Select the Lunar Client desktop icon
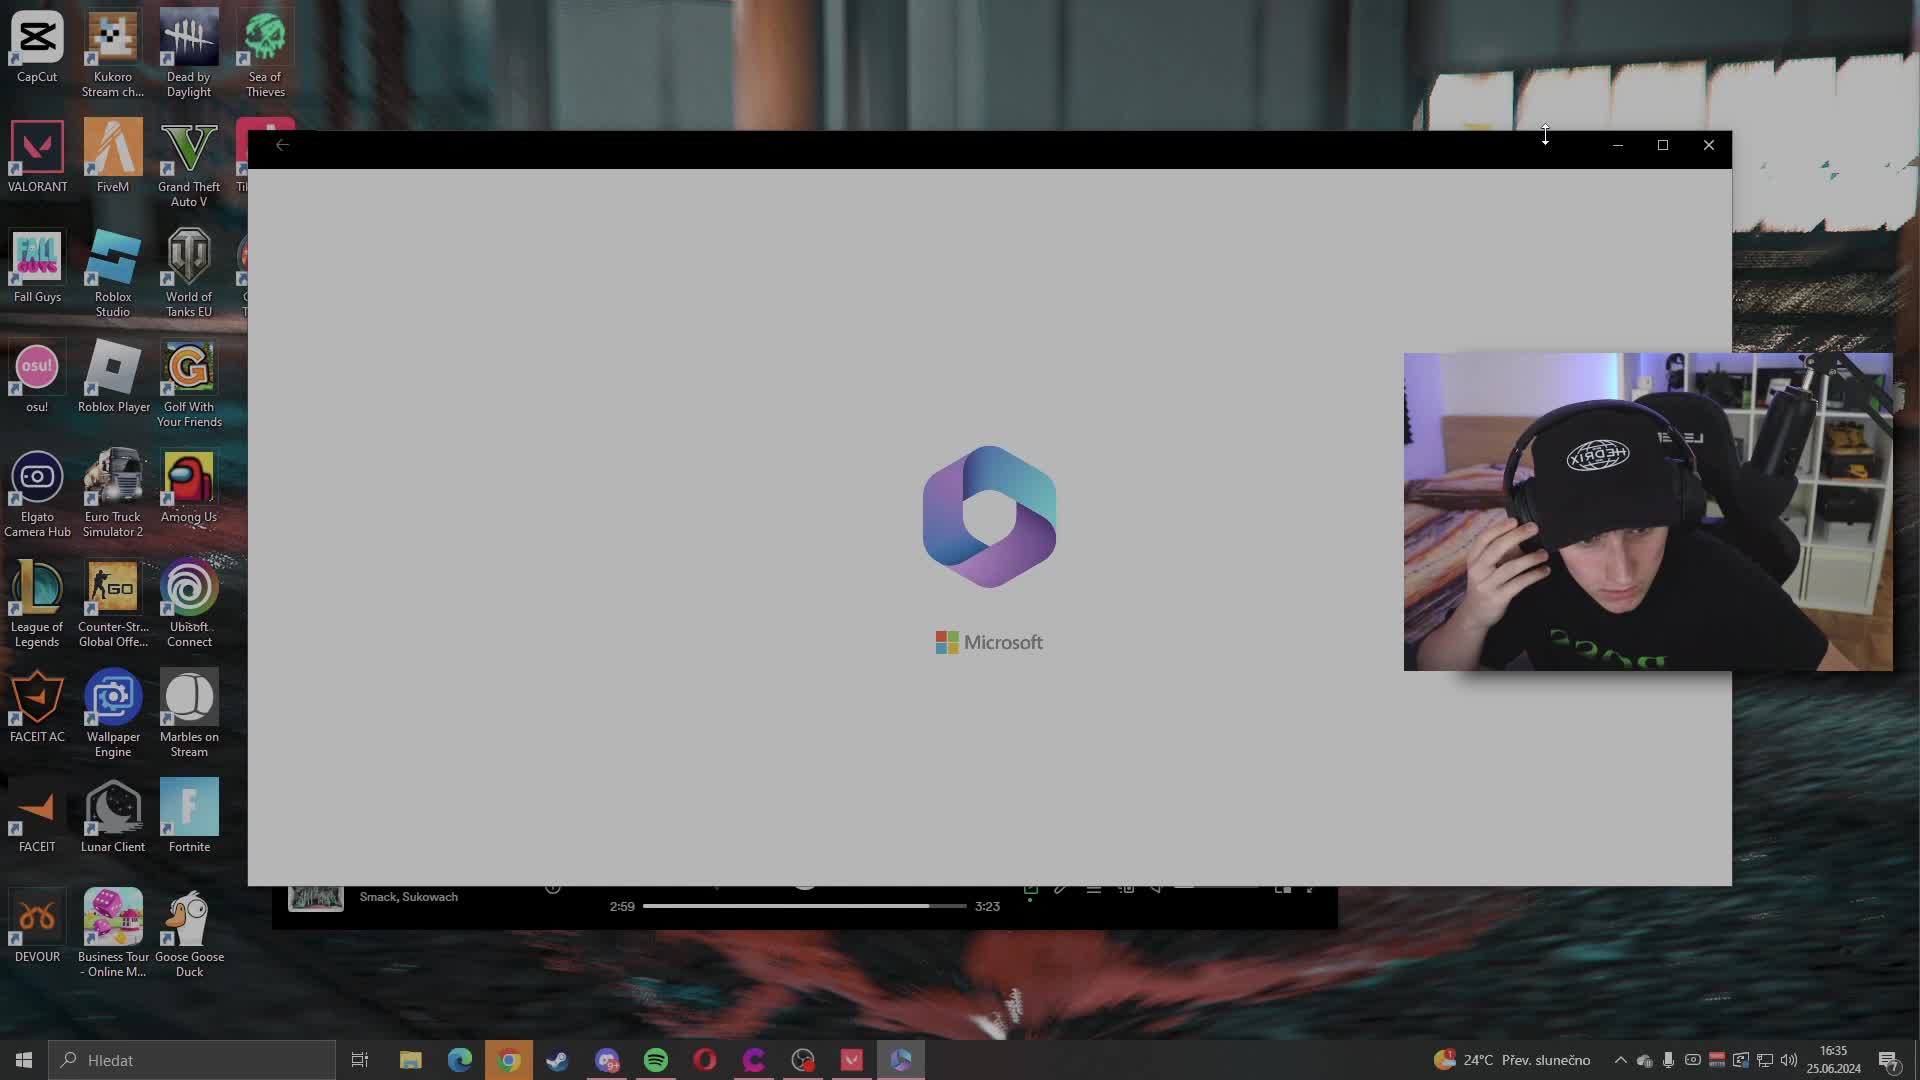Image resolution: width=1920 pixels, height=1080 pixels. coord(113,817)
